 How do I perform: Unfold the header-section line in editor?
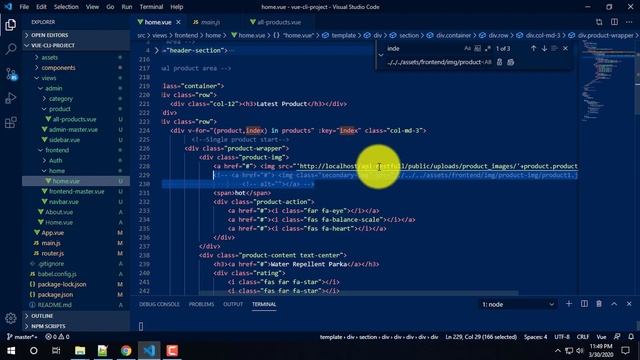pyautogui.click(x=156, y=51)
